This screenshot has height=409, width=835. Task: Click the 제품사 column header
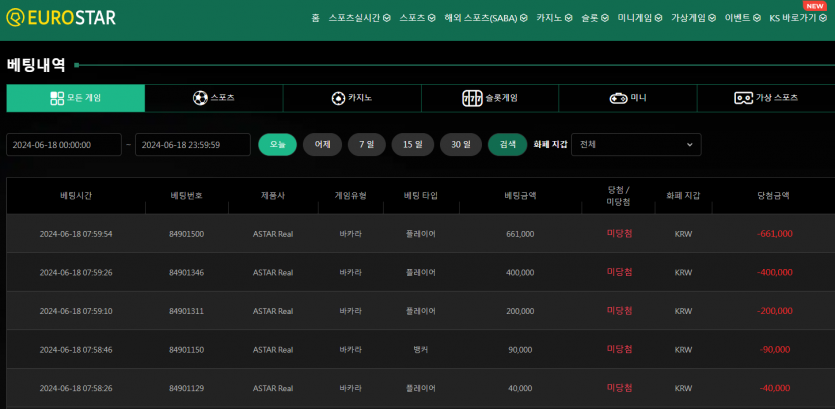coord(273,195)
